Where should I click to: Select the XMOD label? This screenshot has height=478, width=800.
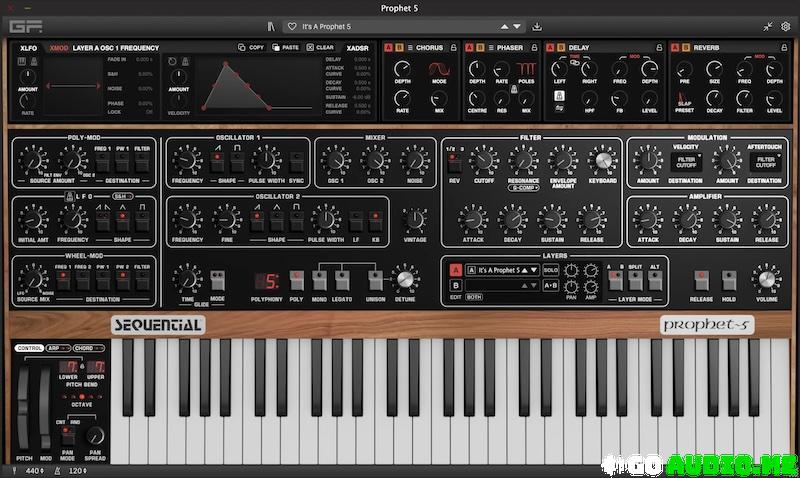(x=59, y=48)
